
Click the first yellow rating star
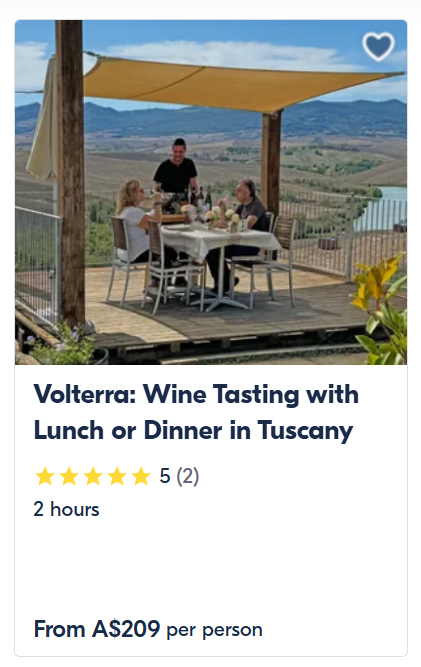click(x=44, y=476)
